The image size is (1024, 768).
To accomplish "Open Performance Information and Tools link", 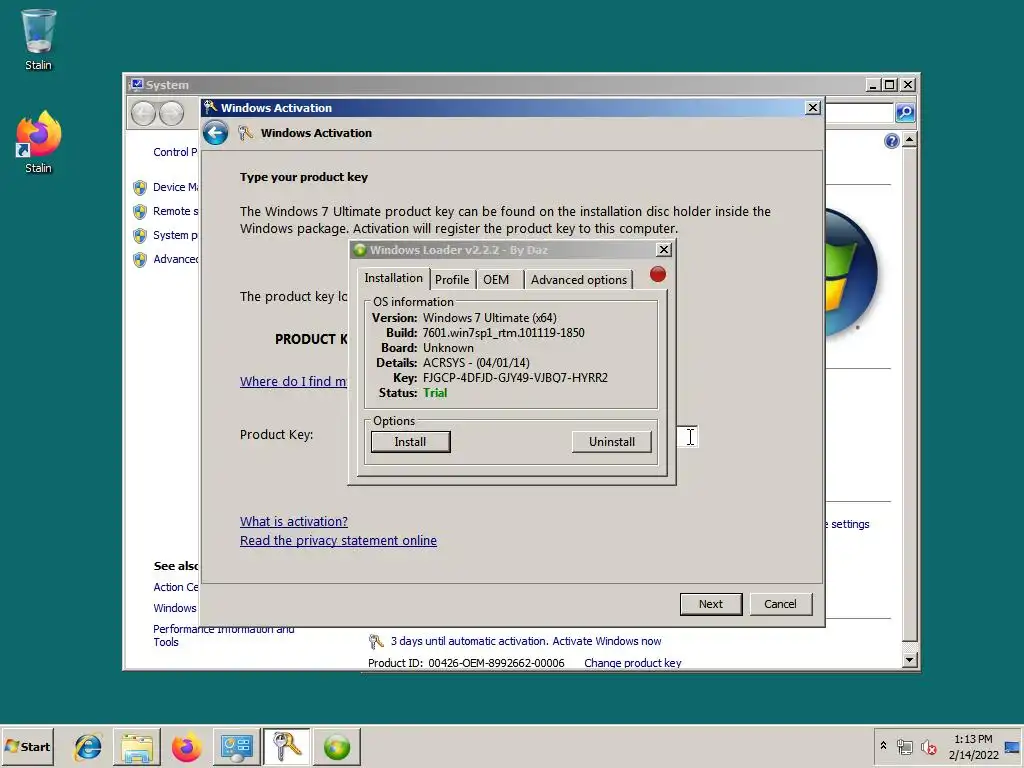I will 223,635.
